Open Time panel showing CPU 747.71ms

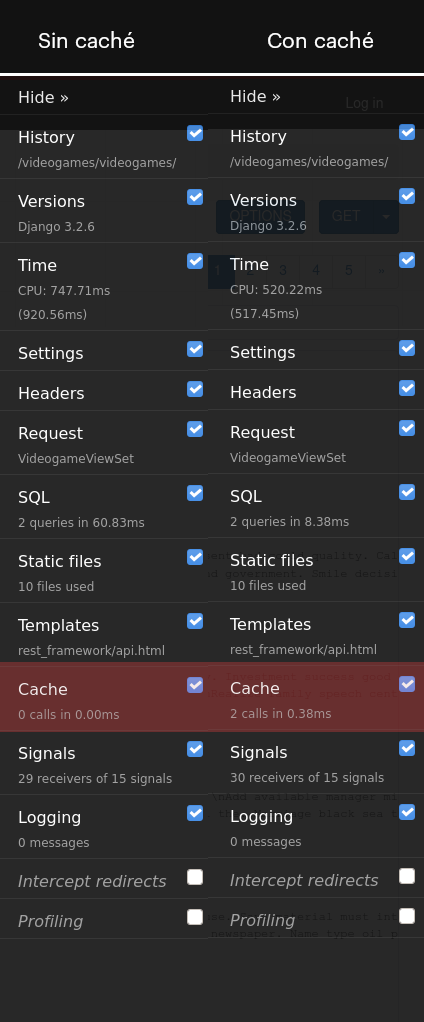pos(37,265)
